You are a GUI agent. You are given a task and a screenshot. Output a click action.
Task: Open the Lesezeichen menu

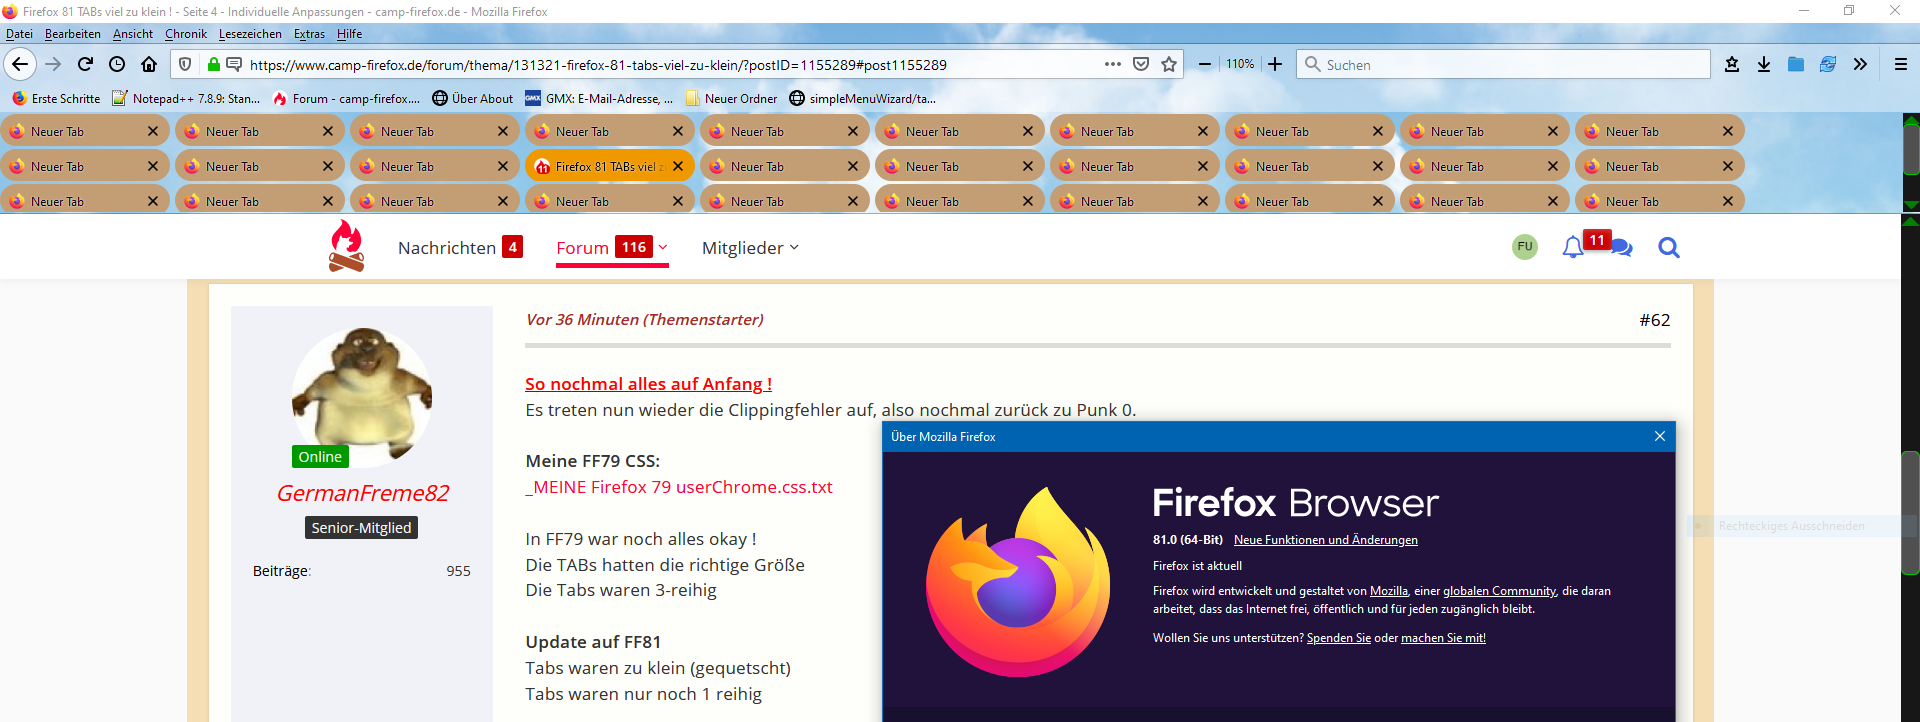(x=250, y=34)
